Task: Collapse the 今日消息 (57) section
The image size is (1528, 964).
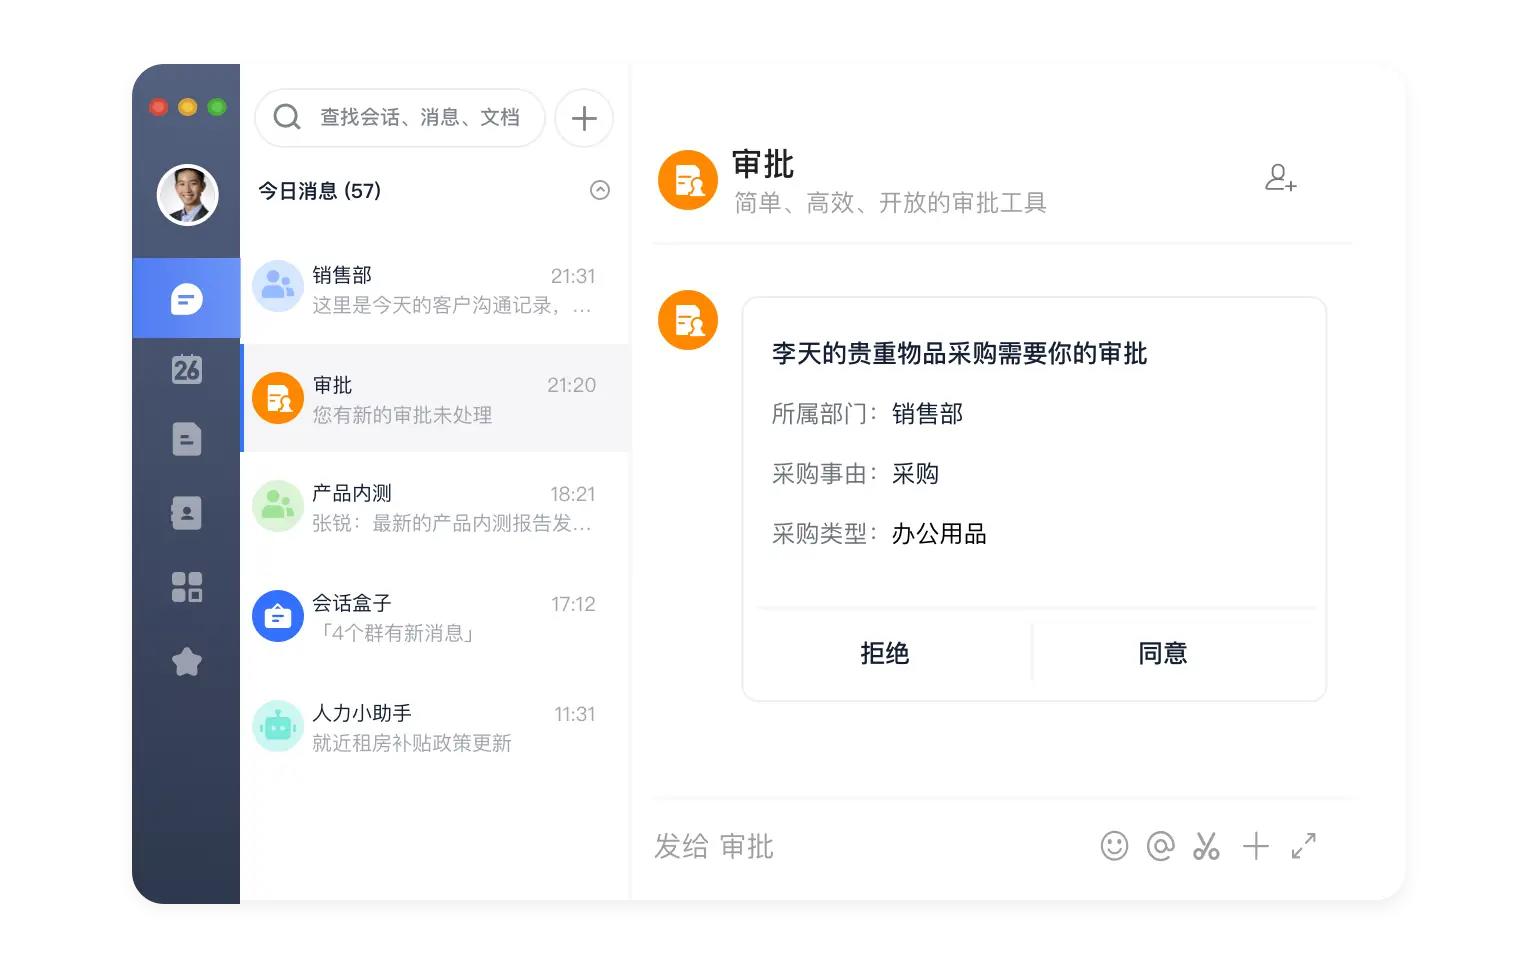Action: click(600, 190)
